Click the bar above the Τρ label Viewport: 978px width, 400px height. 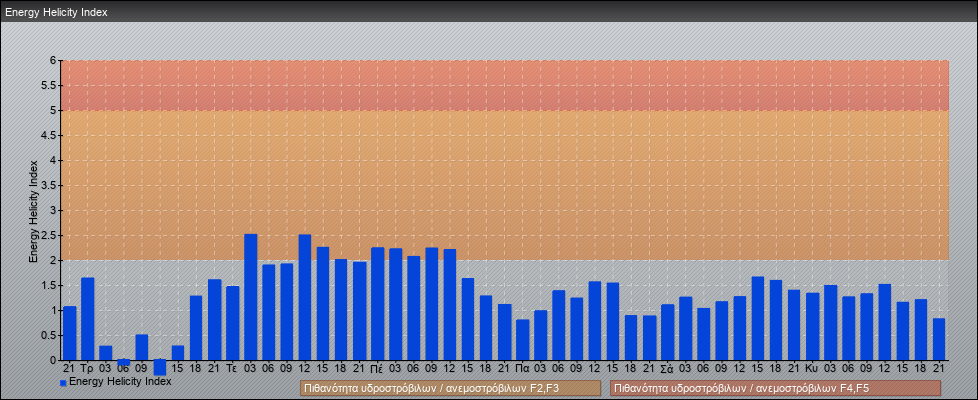(88, 319)
